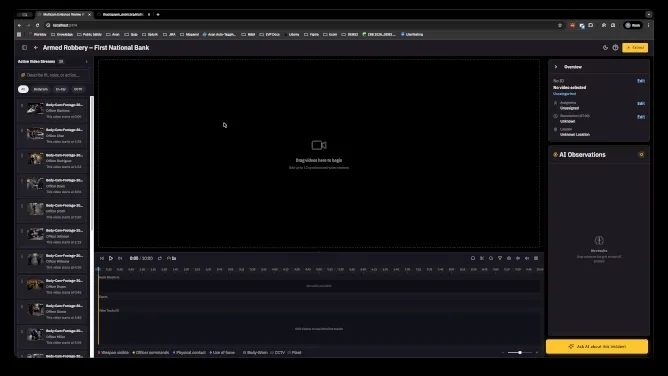
Task: Click the streams list scrollbar
Action: pyautogui.click(x=92, y=162)
